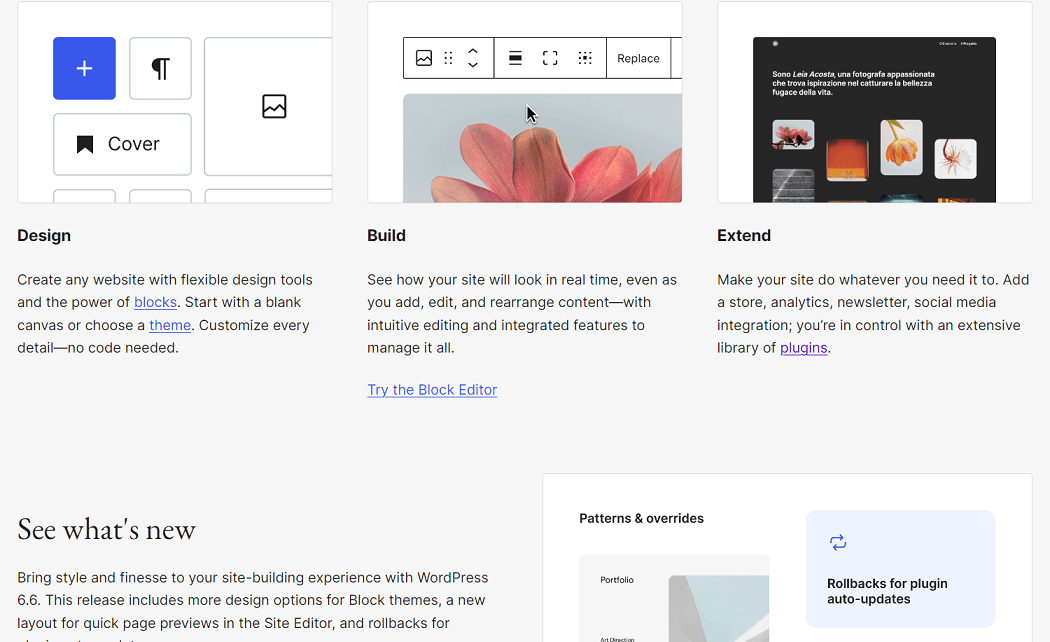
Task: Open the Portfolio pattern preview
Action: tap(674, 598)
